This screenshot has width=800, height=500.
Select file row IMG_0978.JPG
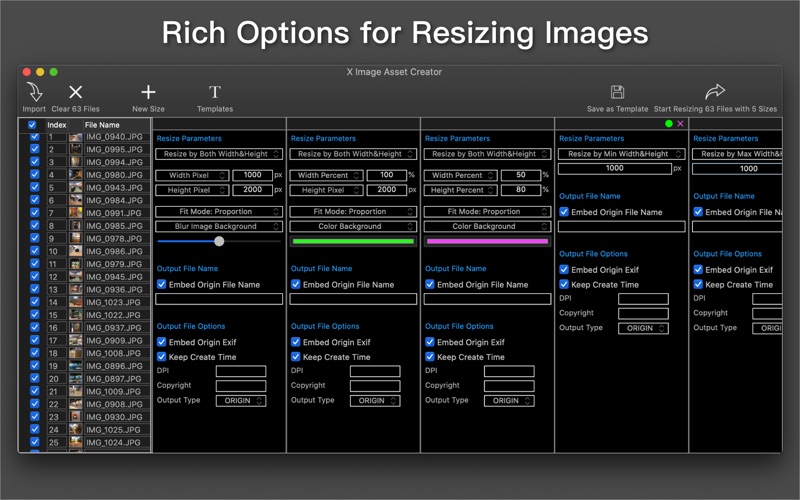point(85,238)
